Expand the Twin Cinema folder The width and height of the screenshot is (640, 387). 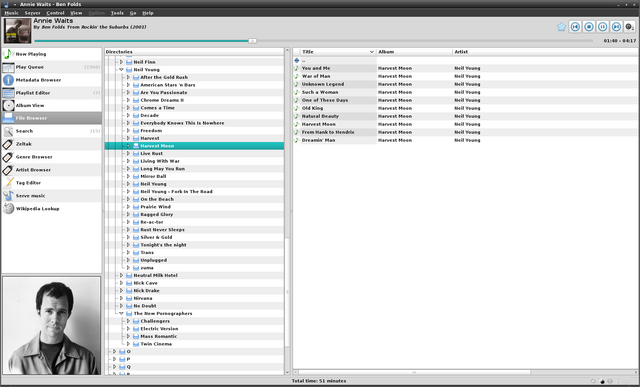[x=128, y=344]
